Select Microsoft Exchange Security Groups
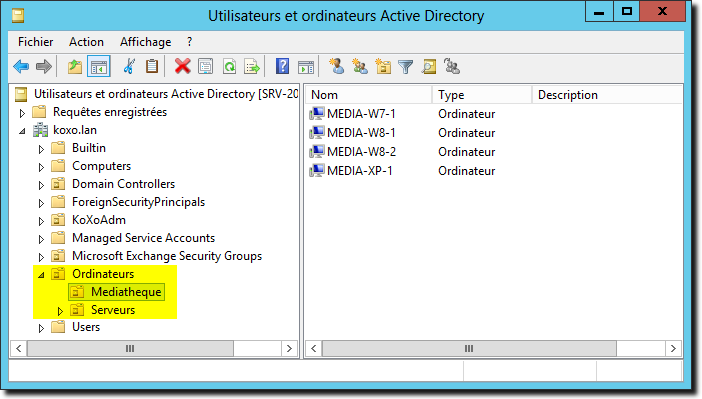Viewport: 702px width, 399px height. (x=167, y=256)
